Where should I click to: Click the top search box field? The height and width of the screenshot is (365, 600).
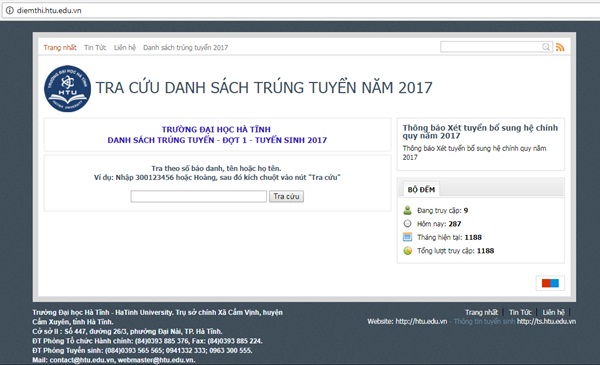[x=491, y=47]
